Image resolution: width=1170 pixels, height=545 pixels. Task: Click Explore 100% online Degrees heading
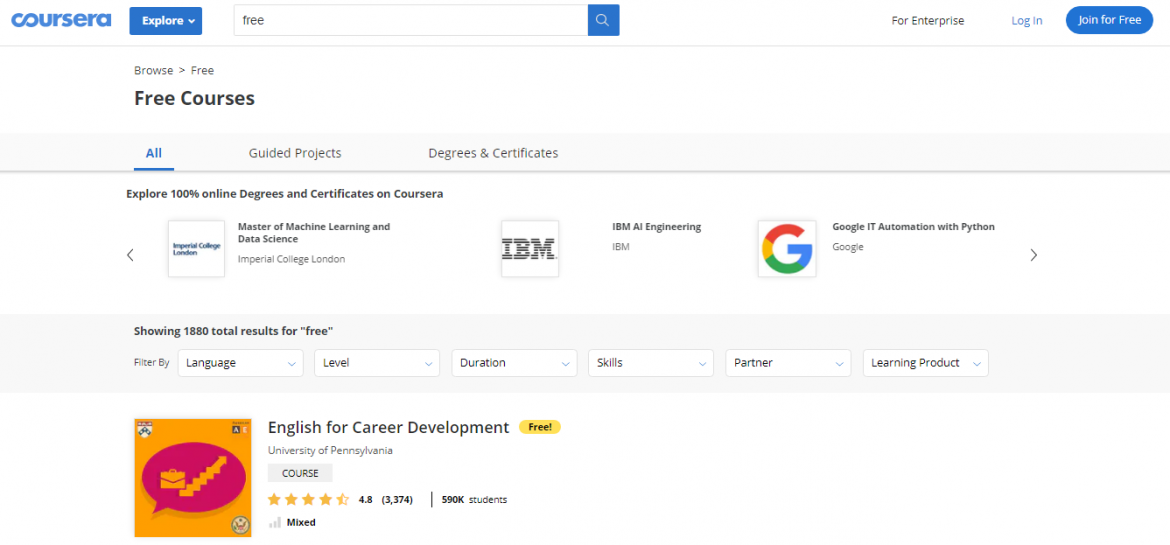click(285, 194)
